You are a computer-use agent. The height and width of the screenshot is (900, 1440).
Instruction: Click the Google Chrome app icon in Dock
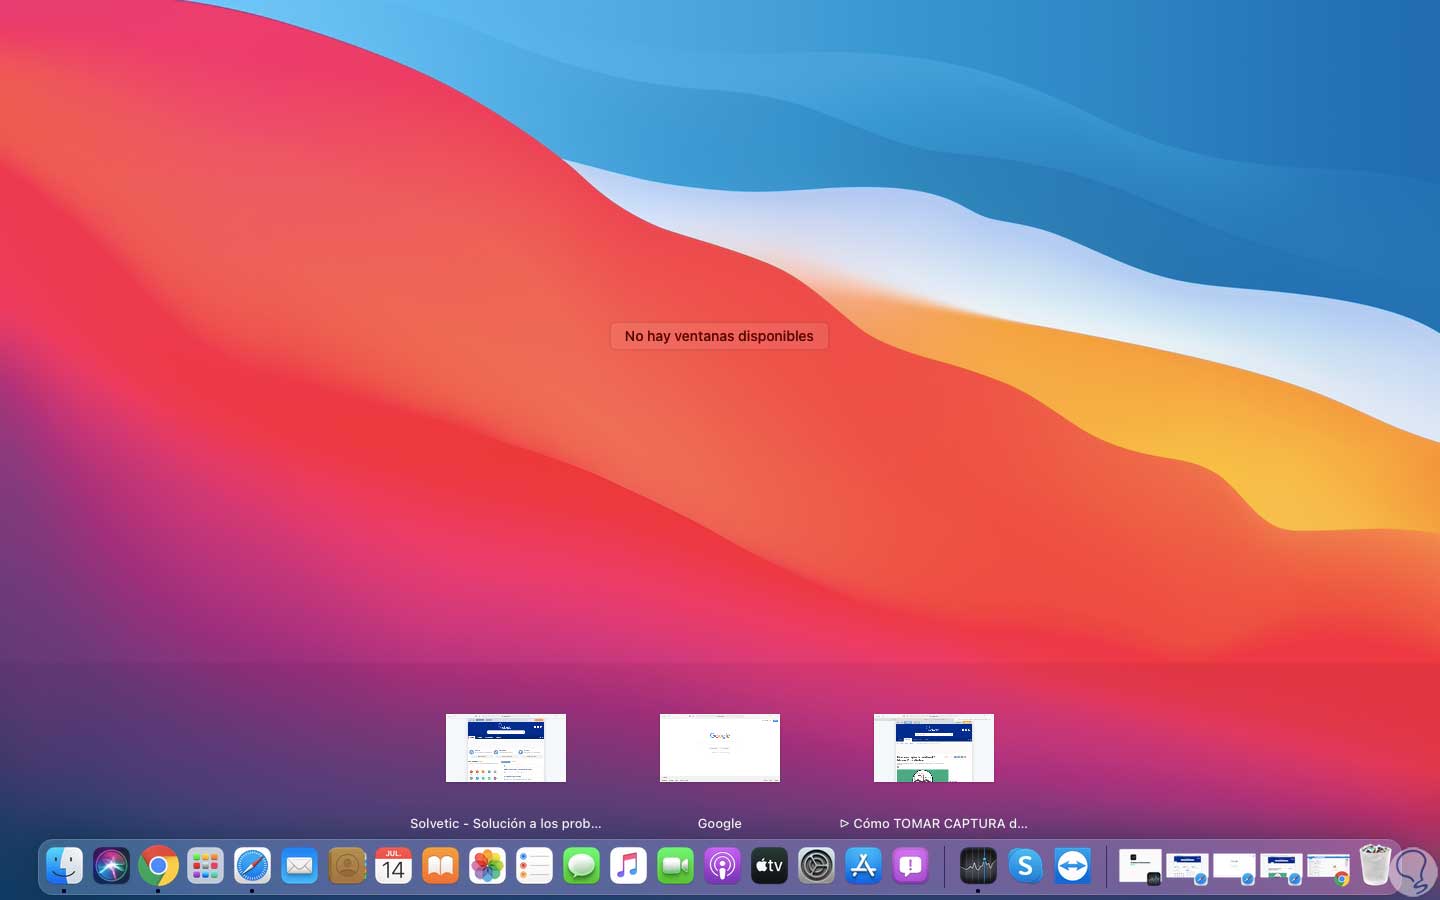click(x=159, y=866)
